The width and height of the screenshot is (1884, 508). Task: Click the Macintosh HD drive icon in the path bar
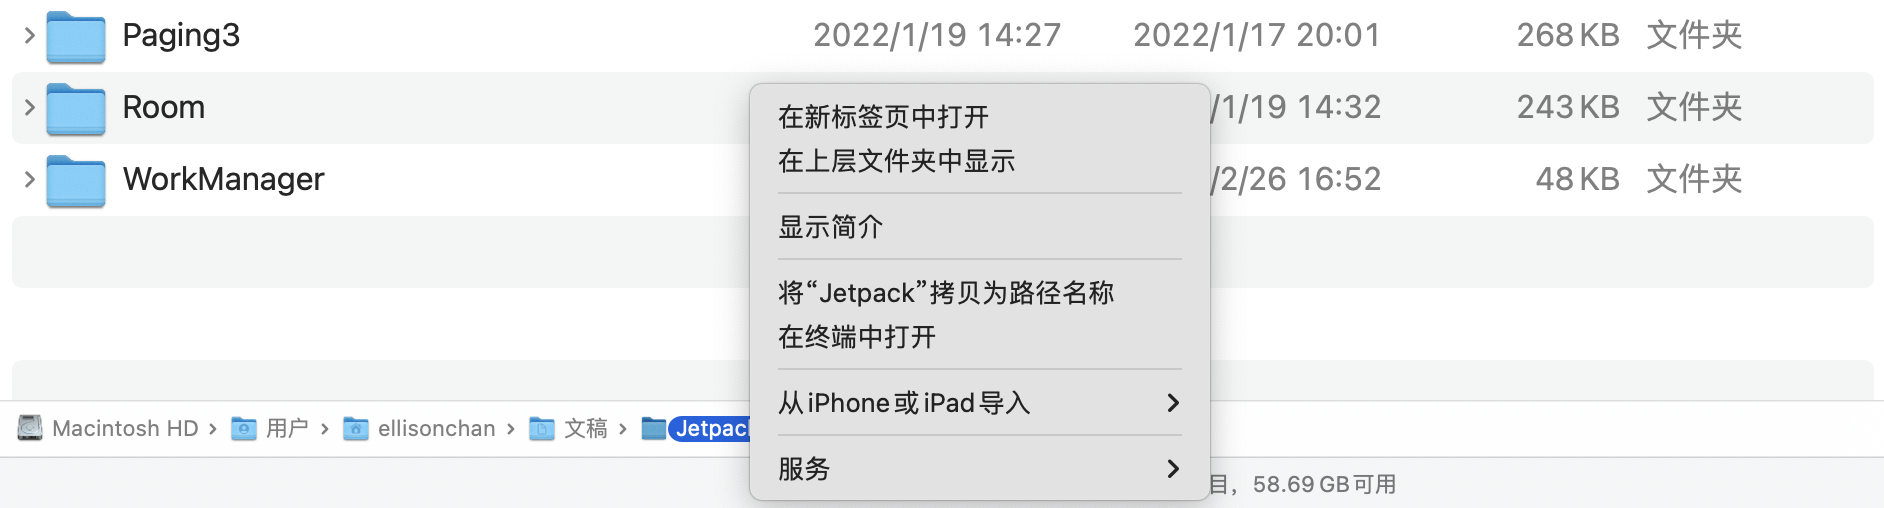(30, 428)
